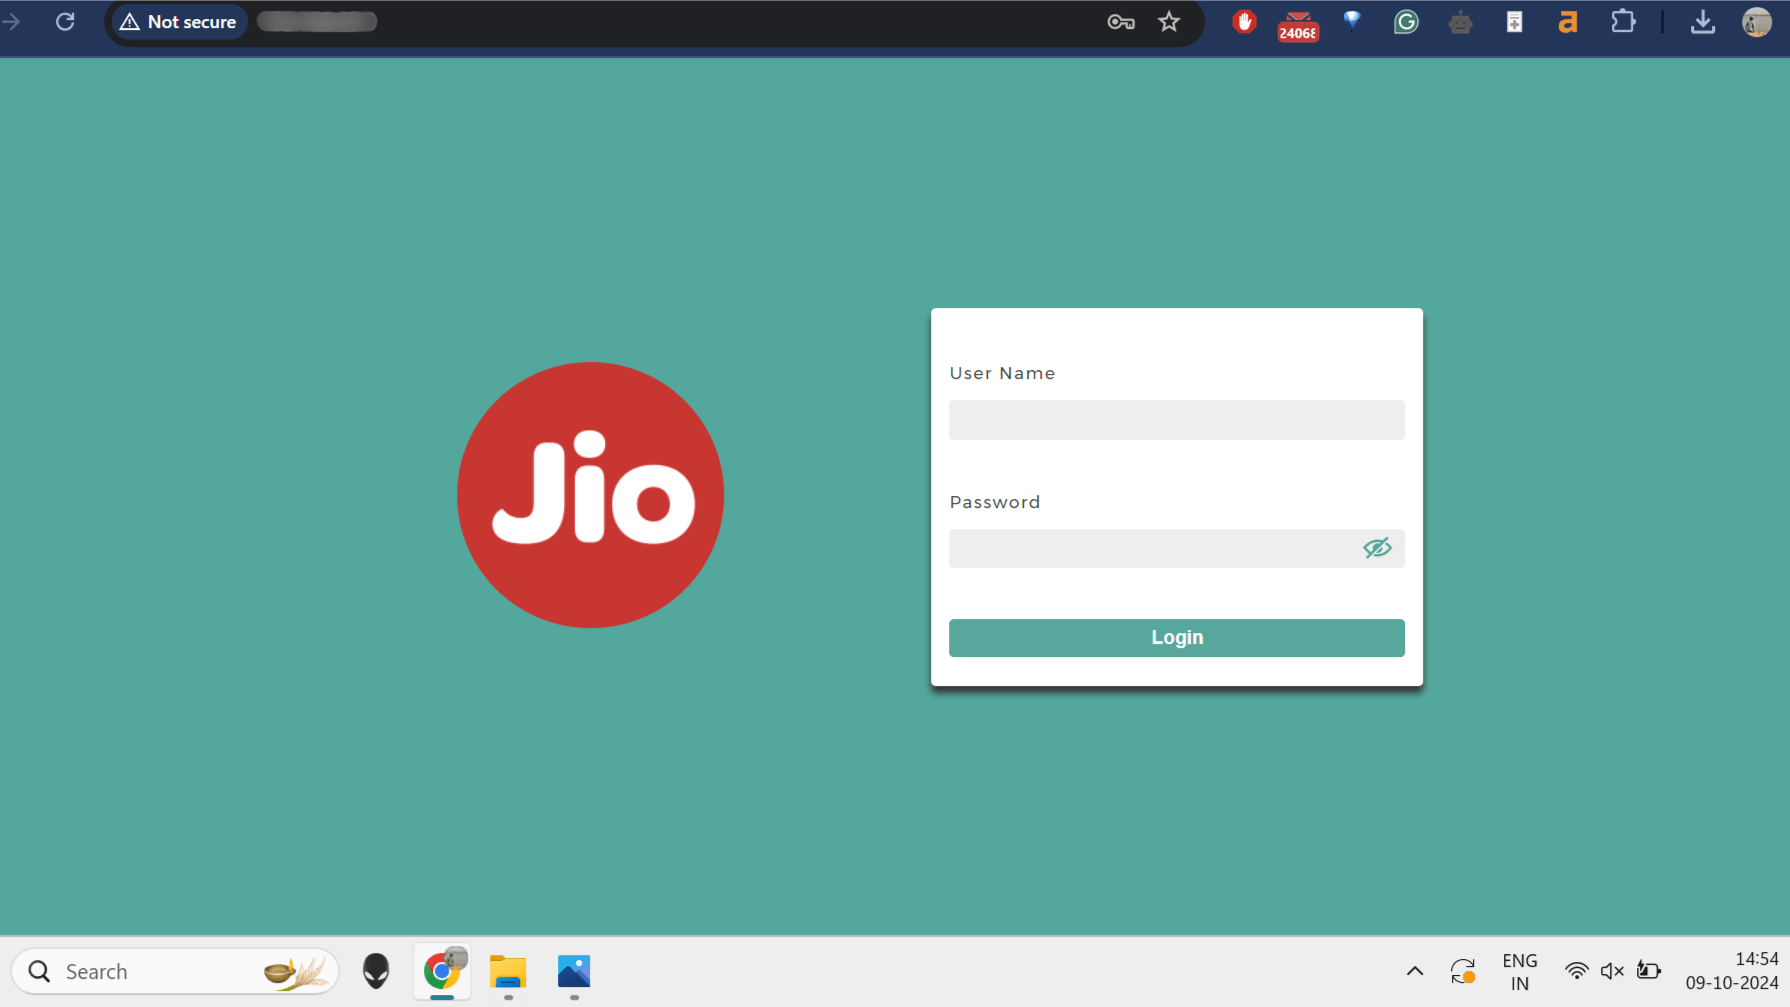
Task: Click the battery status tray icon
Action: 1648,970
